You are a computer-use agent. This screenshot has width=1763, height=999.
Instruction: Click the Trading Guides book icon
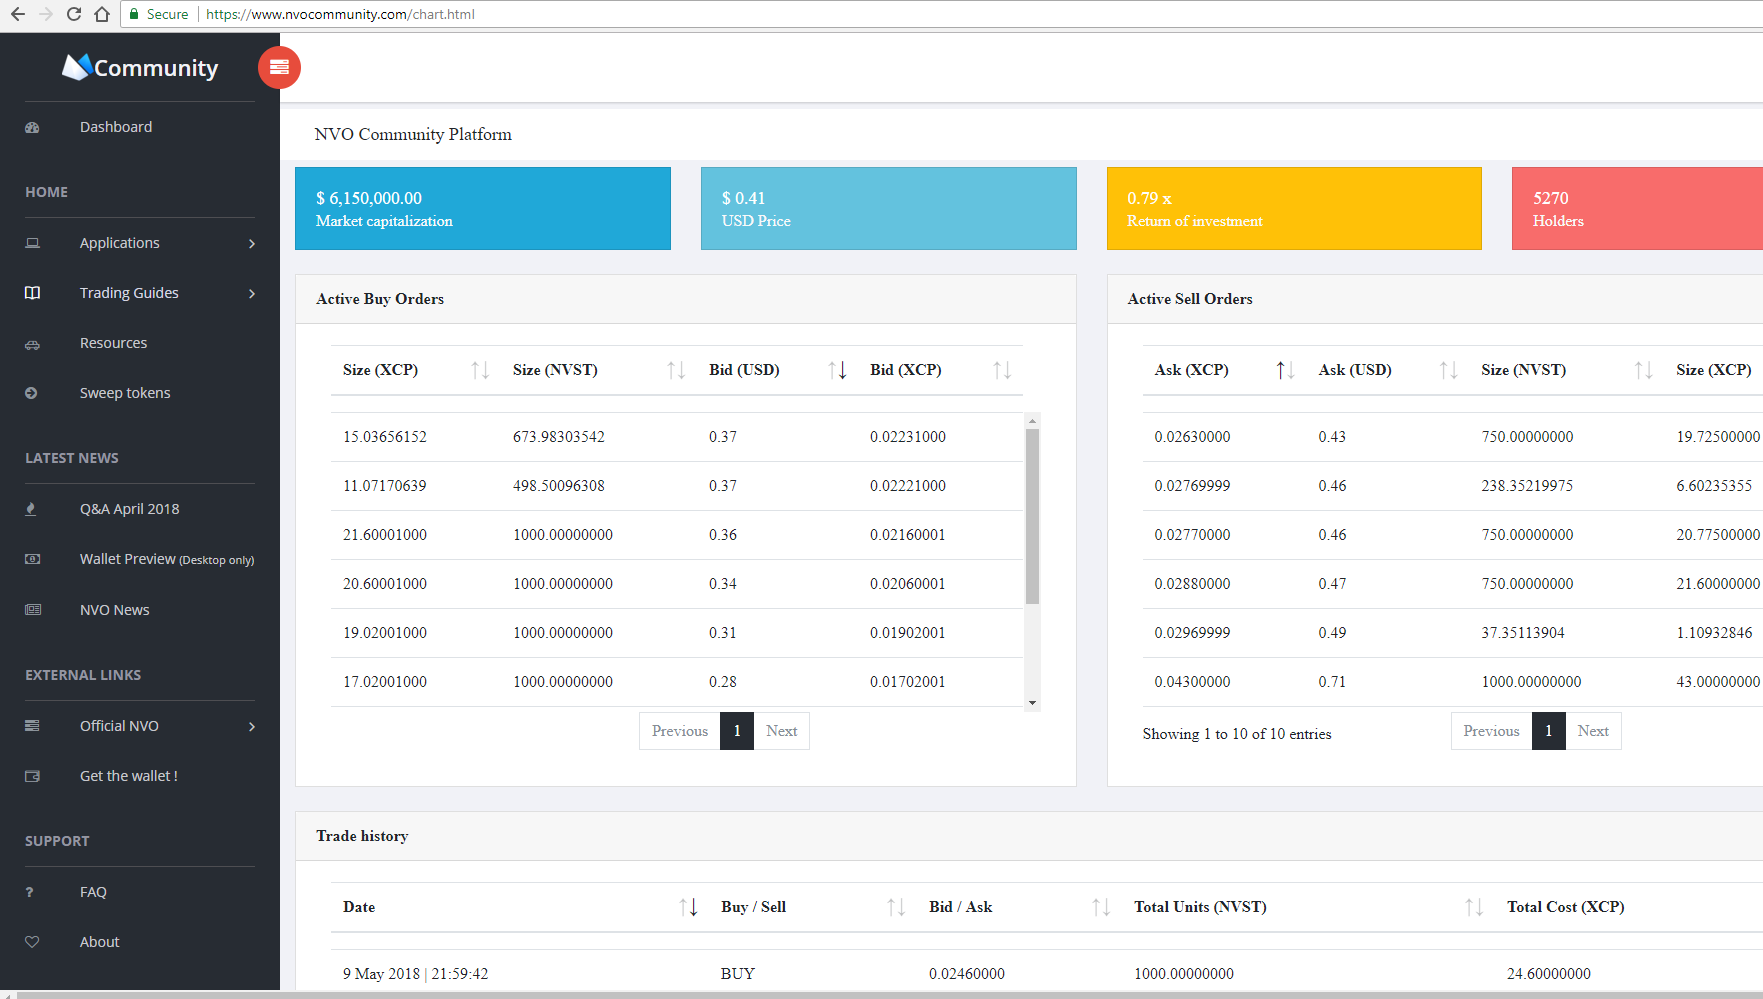point(32,293)
